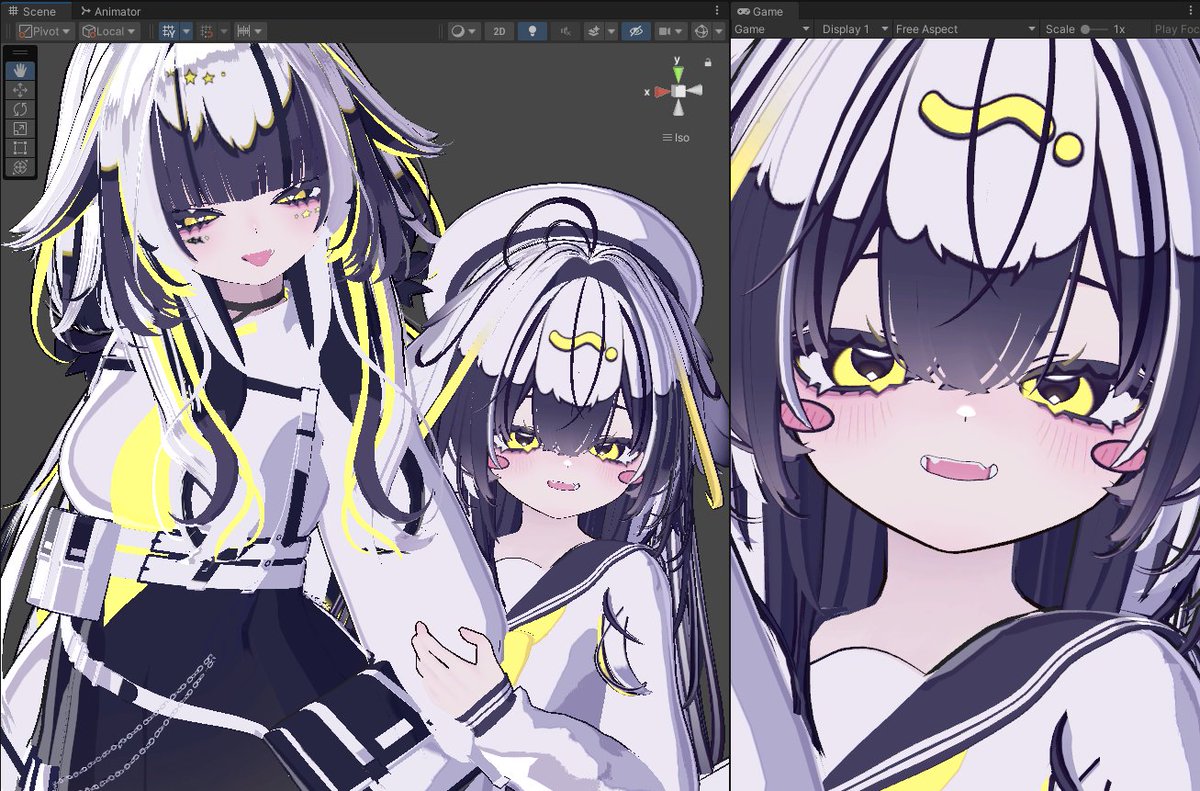Image resolution: width=1200 pixels, height=791 pixels.
Task: Toggle the scene gizmo rotation lock
Action: click(708, 62)
